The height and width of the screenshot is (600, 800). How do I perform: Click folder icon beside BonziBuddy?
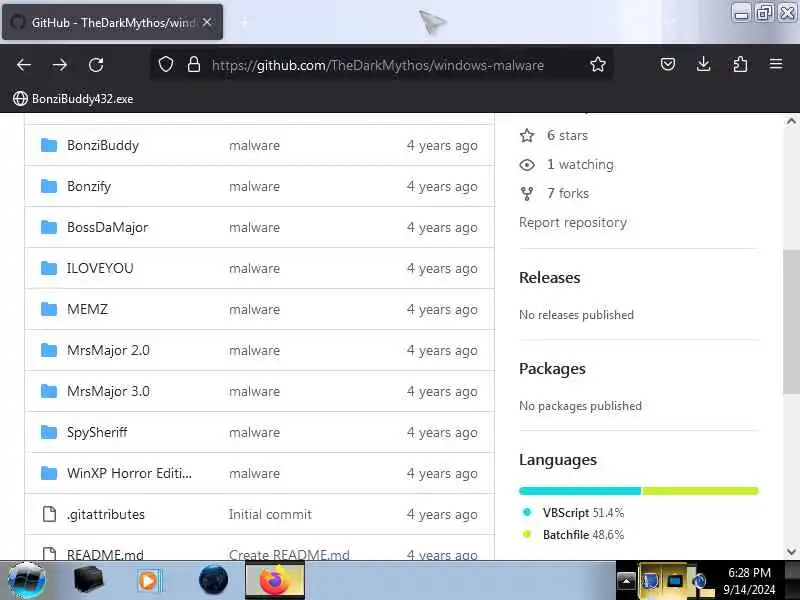click(49, 145)
